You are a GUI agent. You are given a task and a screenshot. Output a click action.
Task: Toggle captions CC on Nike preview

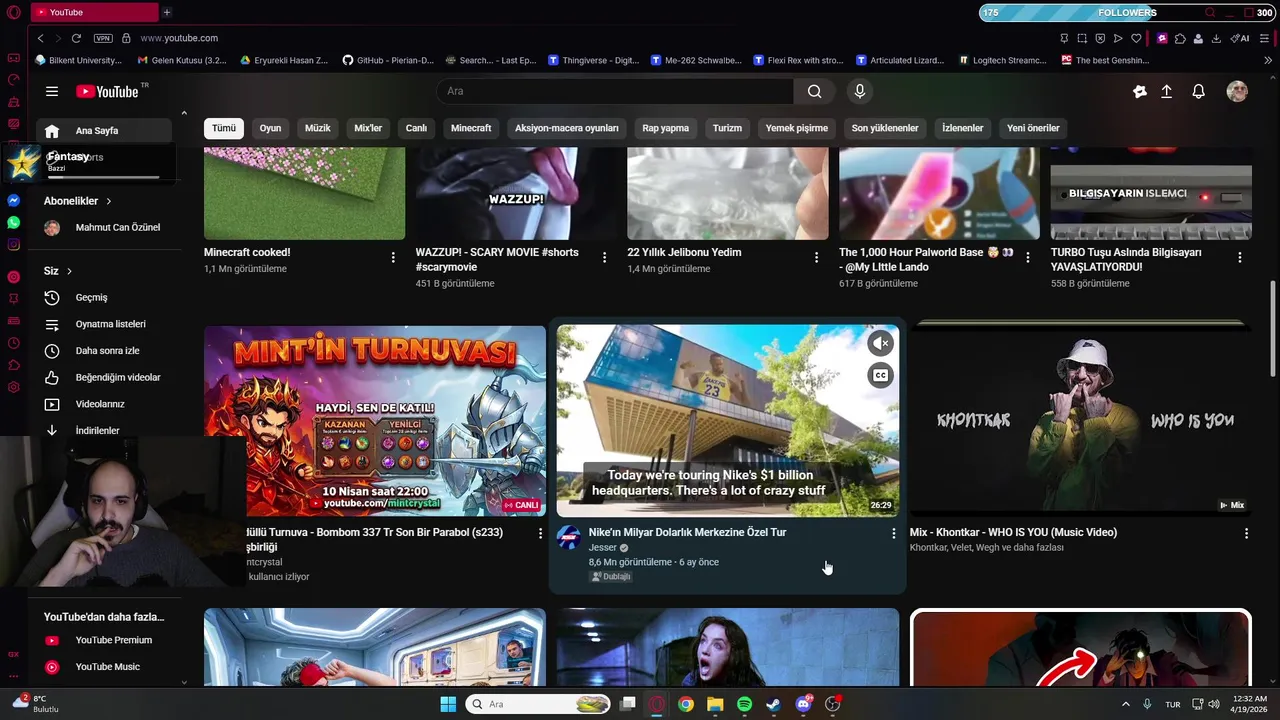point(880,376)
